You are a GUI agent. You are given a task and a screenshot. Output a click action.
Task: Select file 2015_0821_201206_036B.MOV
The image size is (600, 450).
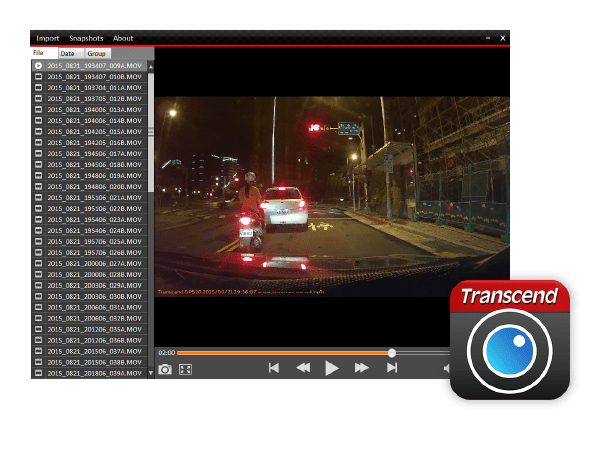(x=90, y=340)
